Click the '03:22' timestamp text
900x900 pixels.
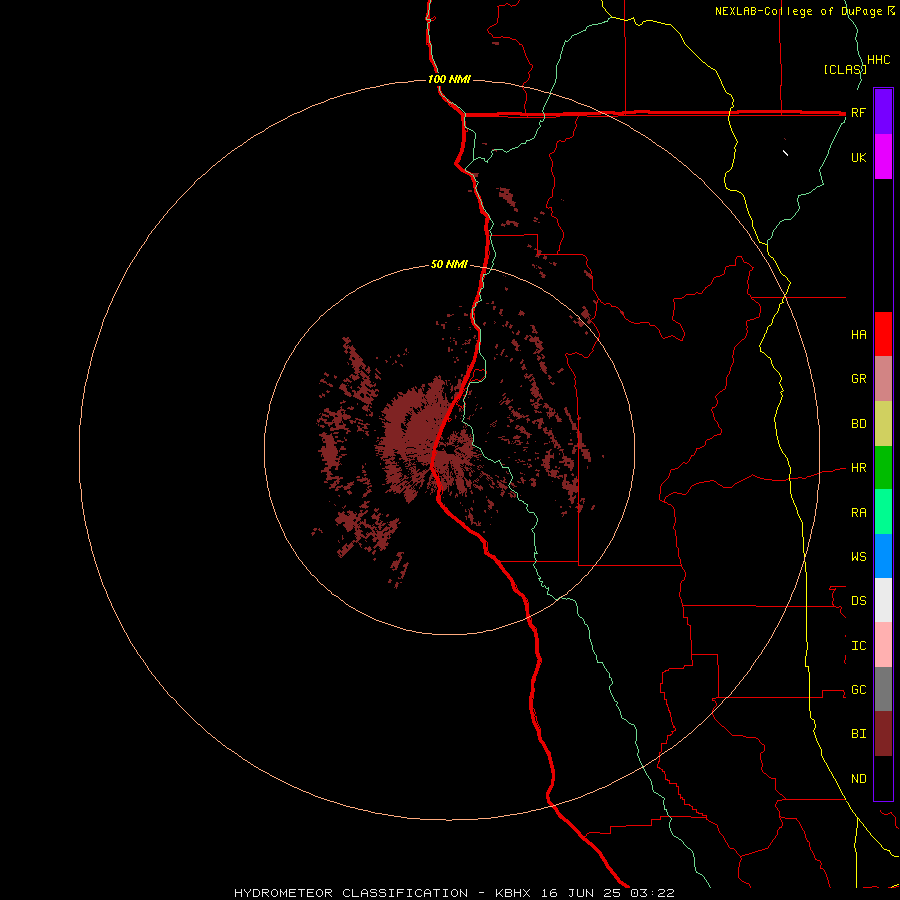(x=652, y=893)
